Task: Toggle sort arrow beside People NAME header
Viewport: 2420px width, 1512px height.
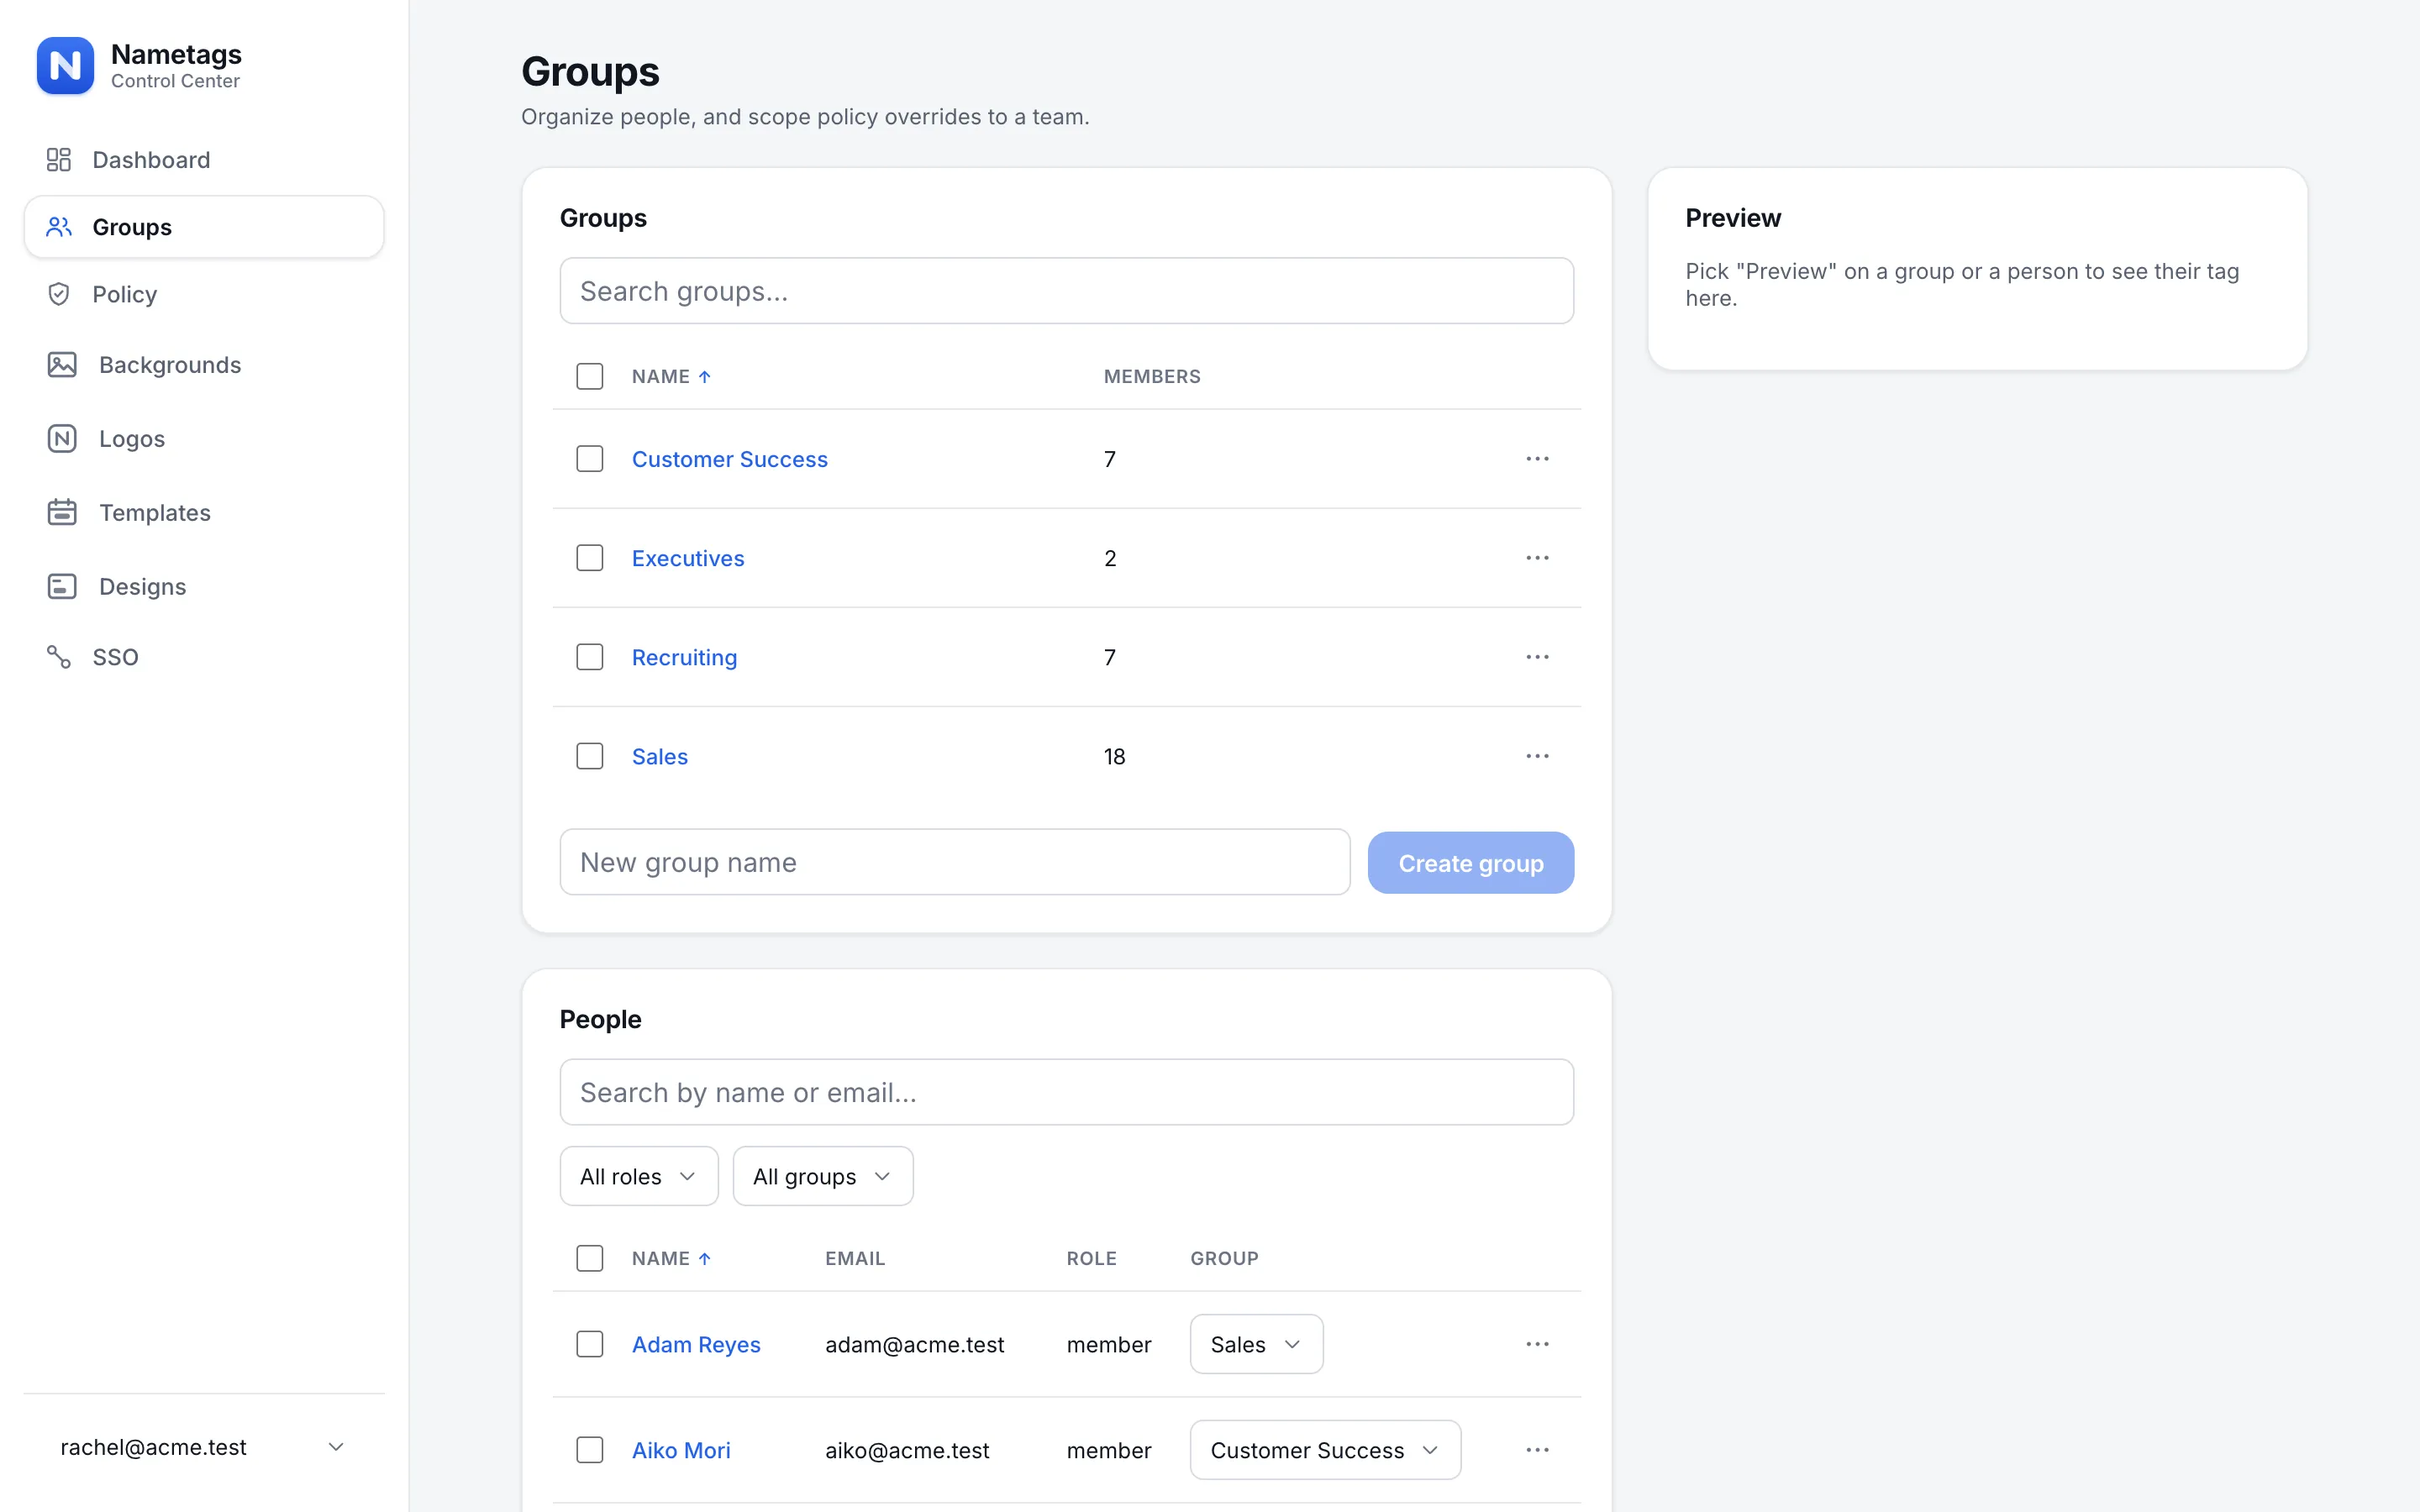Action: point(705,1259)
